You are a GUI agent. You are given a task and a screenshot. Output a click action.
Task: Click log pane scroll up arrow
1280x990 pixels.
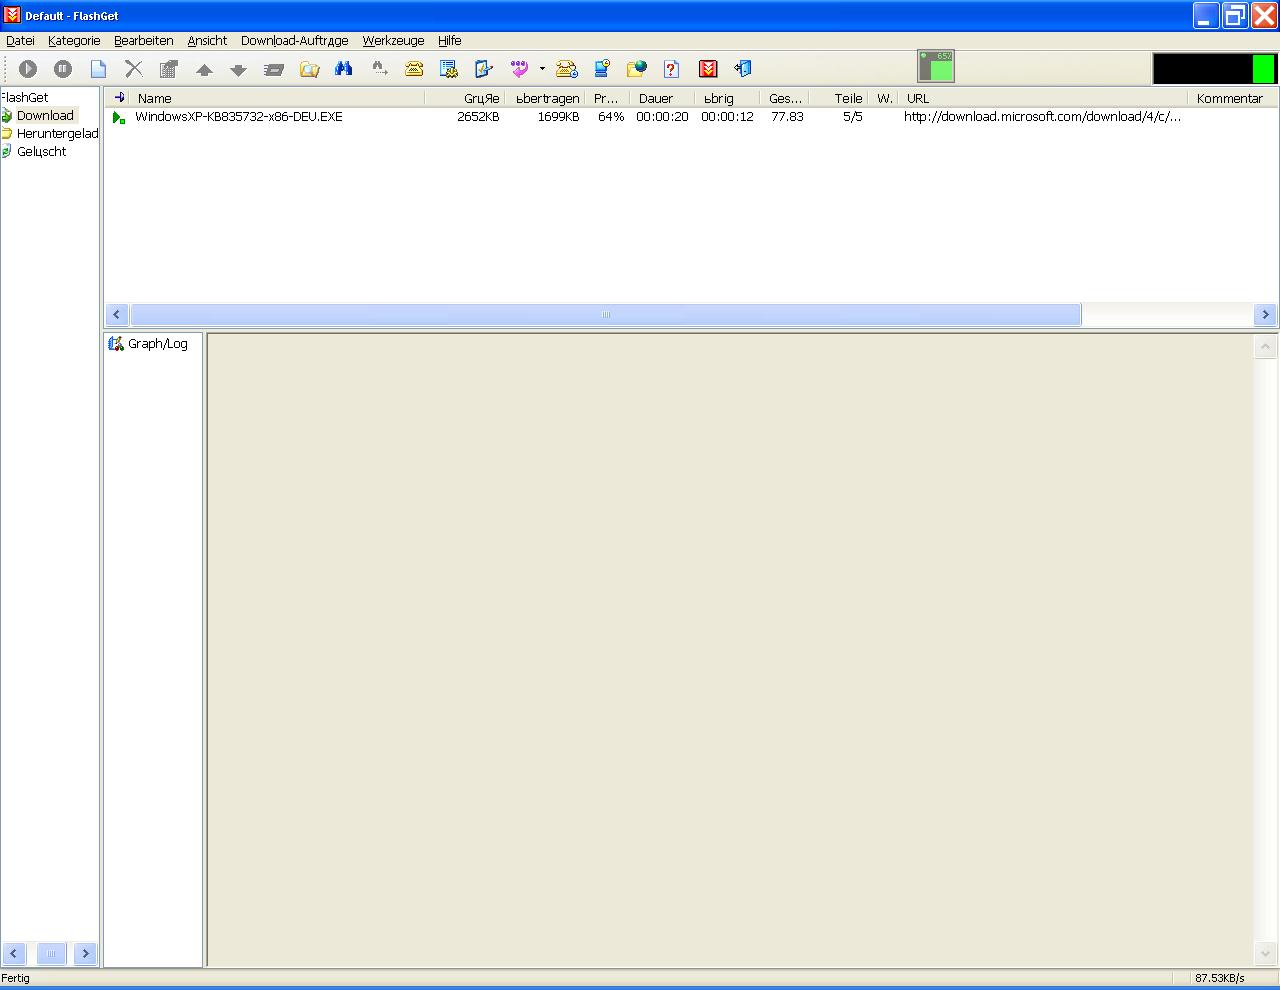tap(1265, 347)
